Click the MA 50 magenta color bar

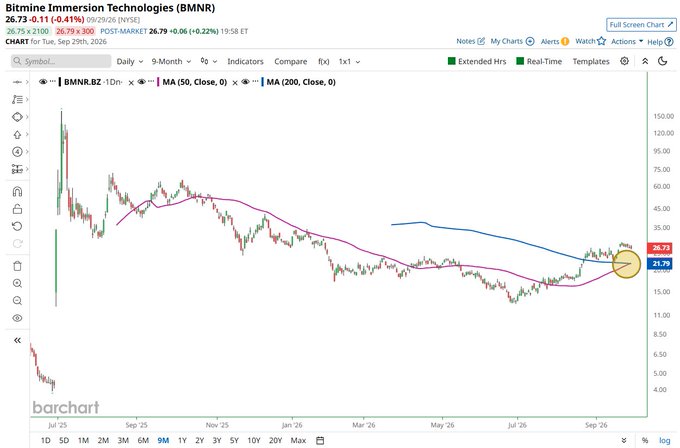[159, 82]
